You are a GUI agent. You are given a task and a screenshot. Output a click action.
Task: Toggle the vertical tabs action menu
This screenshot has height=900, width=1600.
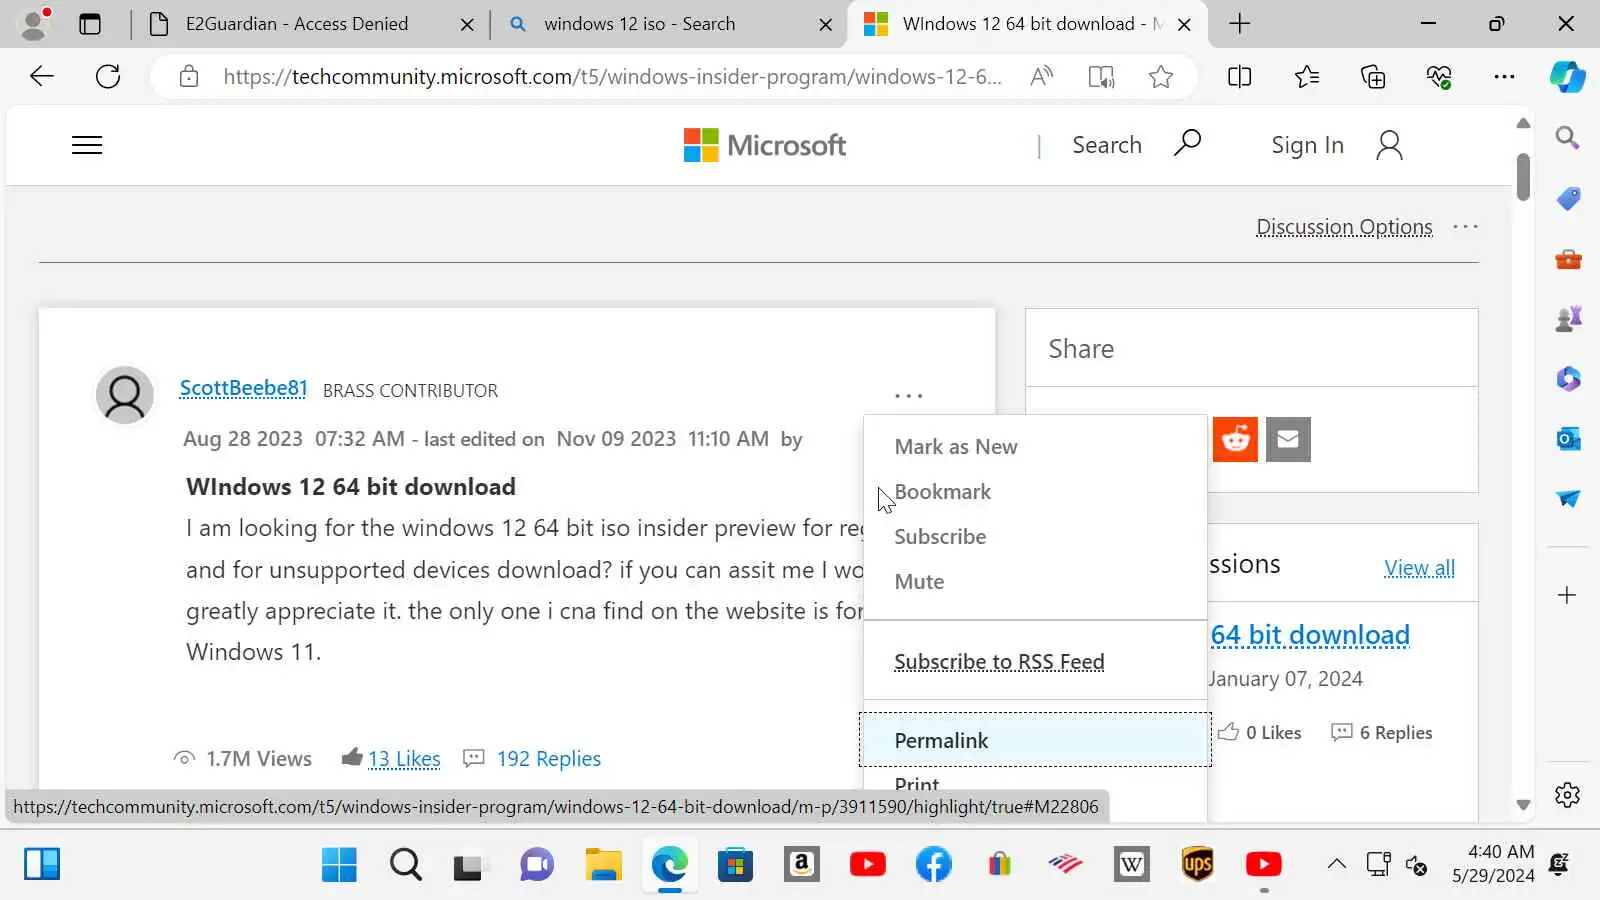tap(90, 24)
